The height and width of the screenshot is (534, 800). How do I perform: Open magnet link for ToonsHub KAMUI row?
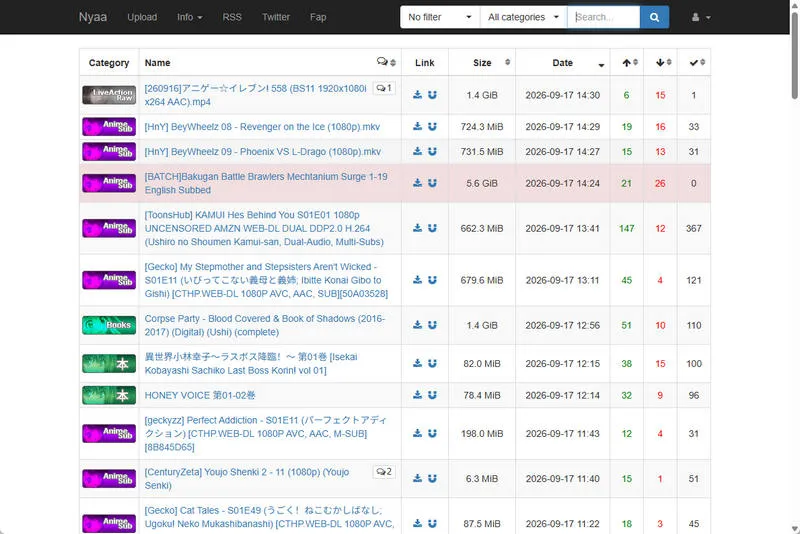point(432,228)
